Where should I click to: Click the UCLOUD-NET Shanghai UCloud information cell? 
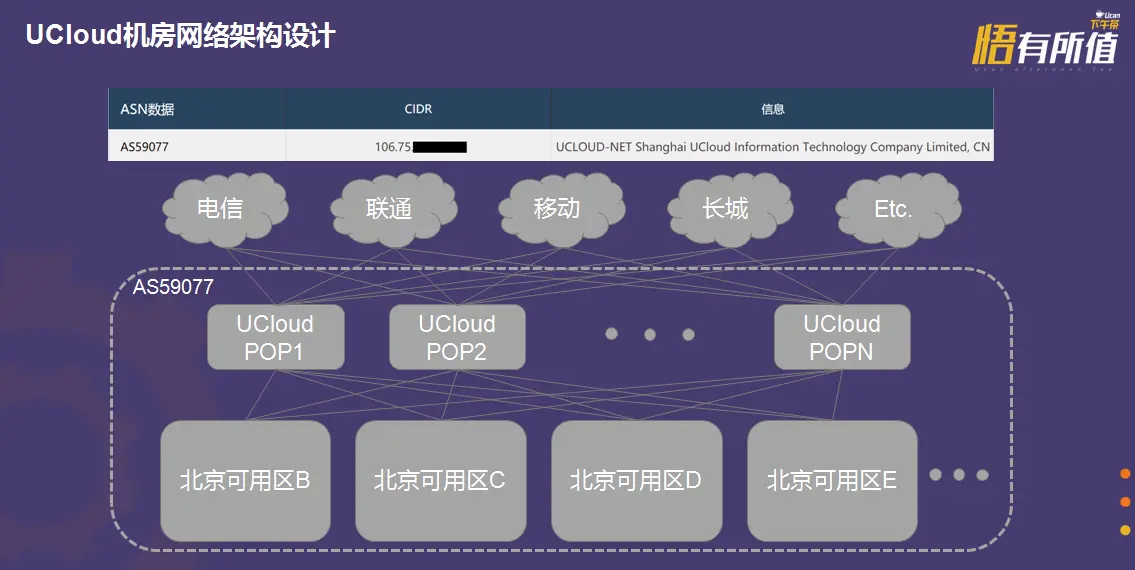tap(772, 146)
